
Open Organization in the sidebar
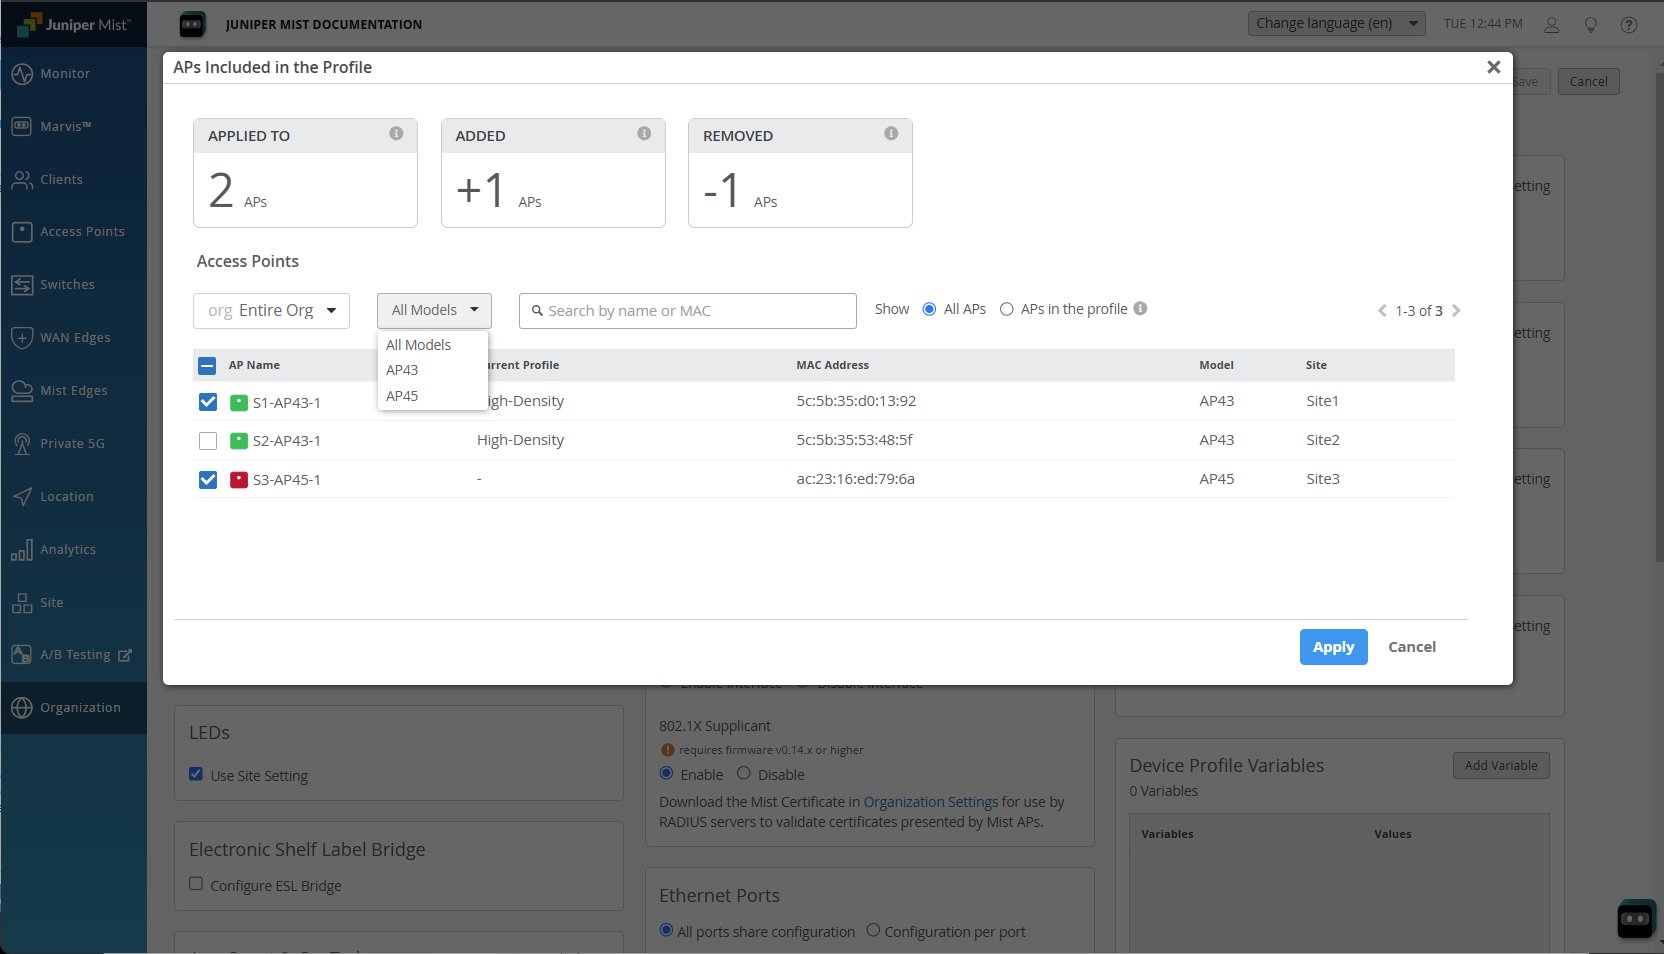pyautogui.click(x=74, y=707)
